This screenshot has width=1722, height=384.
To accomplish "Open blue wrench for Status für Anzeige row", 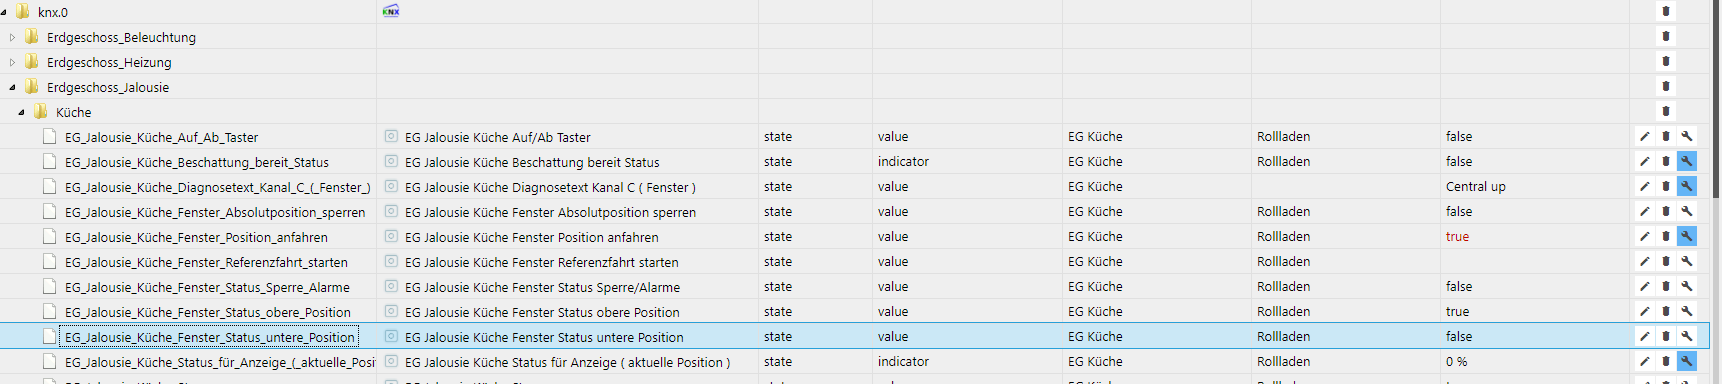I will [1687, 361].
